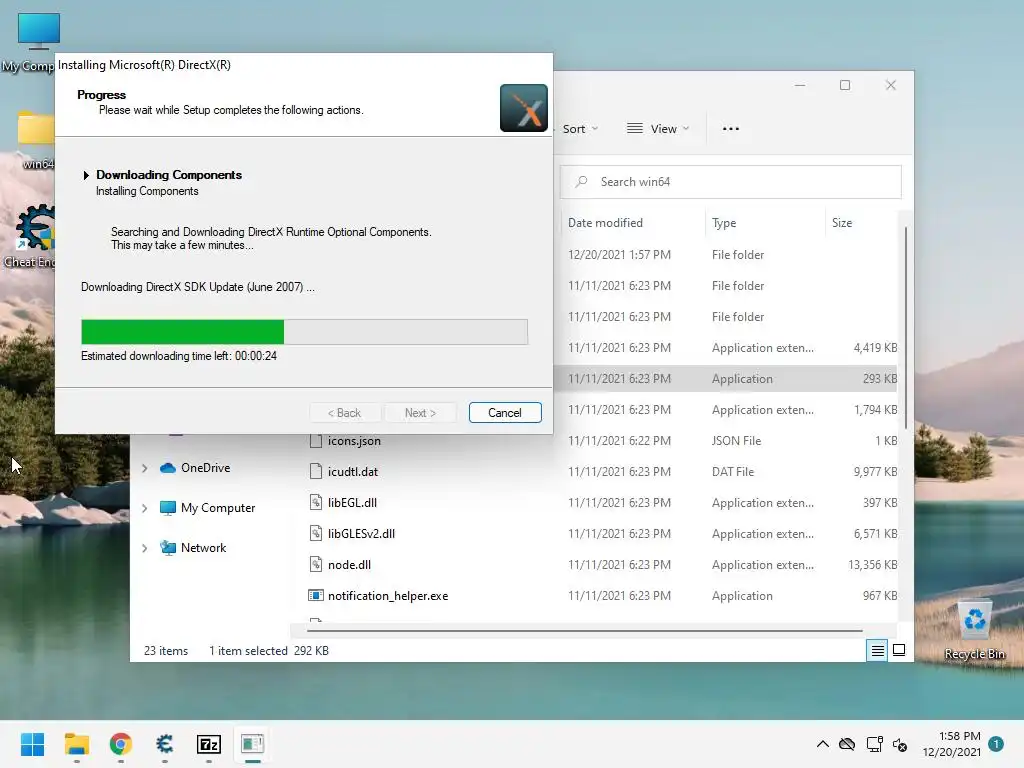Click the libGLESv2.dll file icon
Screen dimensions: 1024x768
(x=315, y=534)
